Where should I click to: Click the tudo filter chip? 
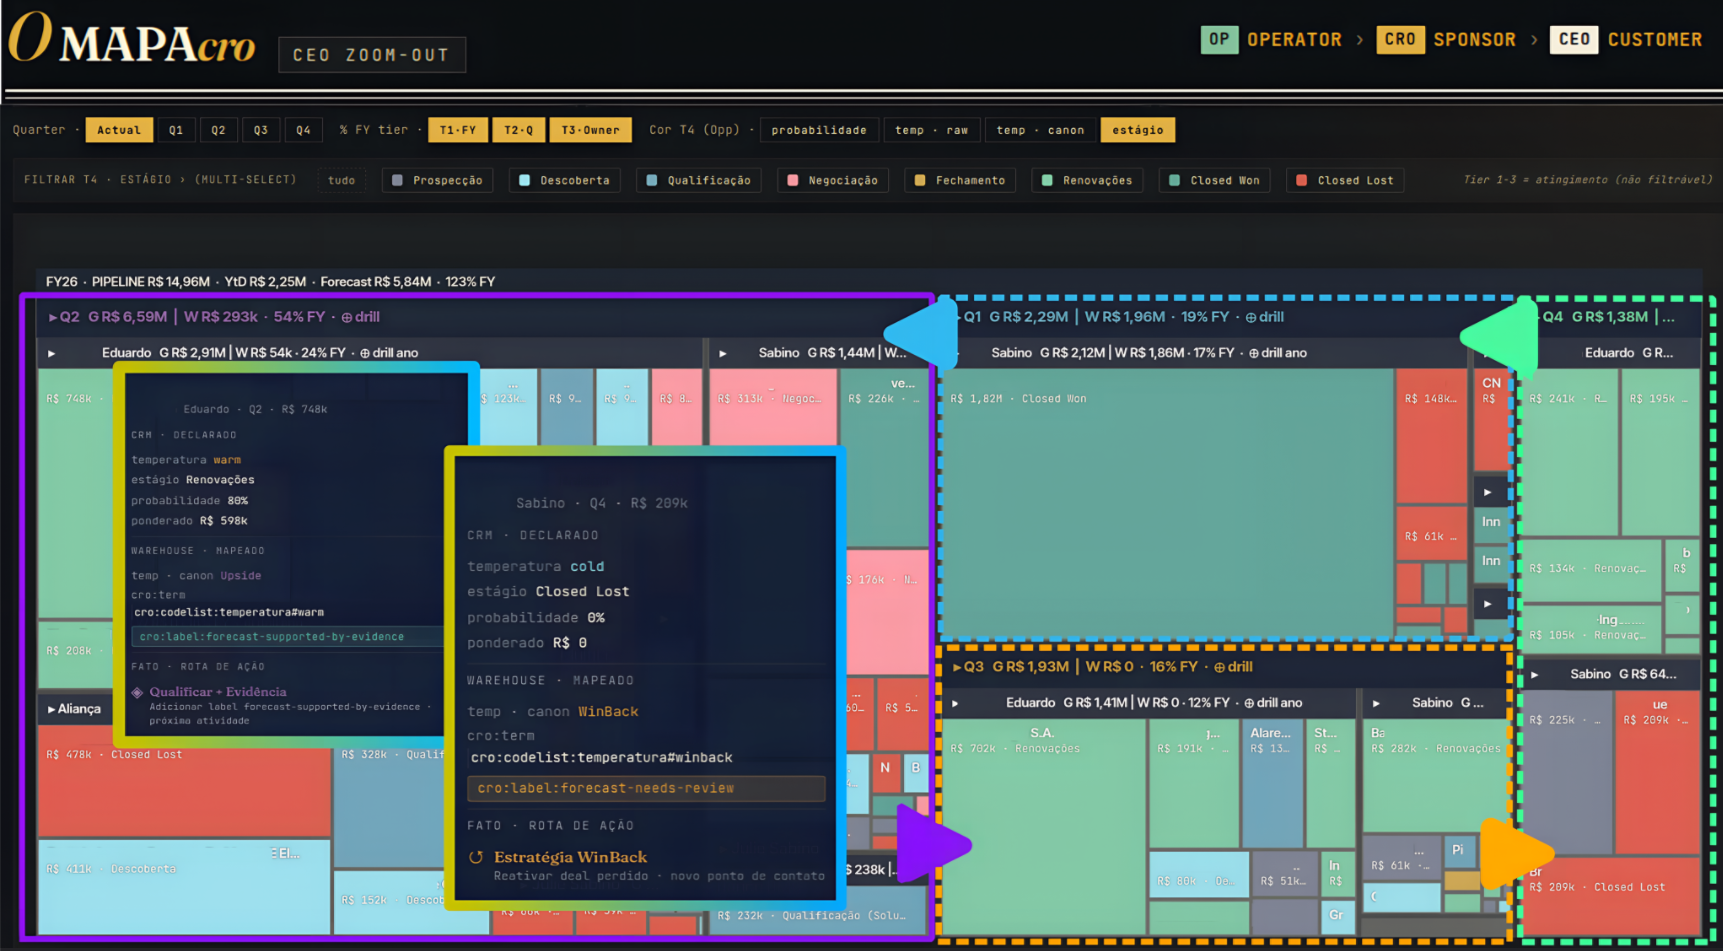click(x=341, y=181)
